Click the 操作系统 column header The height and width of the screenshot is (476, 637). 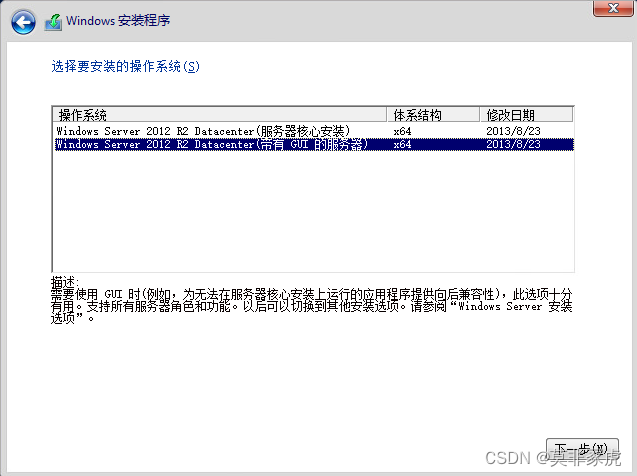tap(219, 115)
